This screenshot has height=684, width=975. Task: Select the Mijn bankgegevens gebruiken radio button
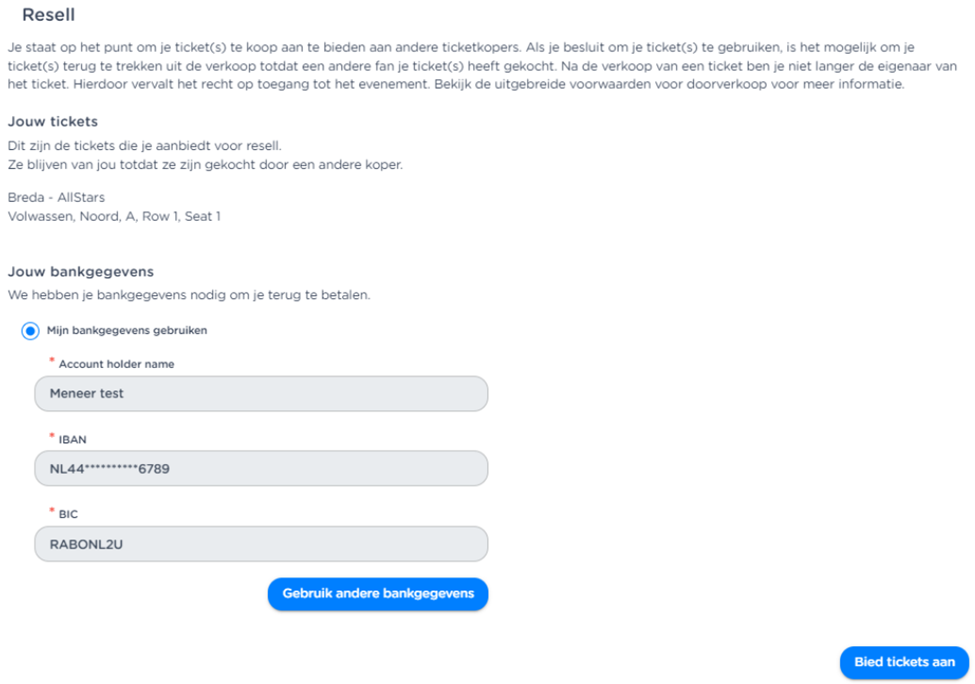coord(30,331)
